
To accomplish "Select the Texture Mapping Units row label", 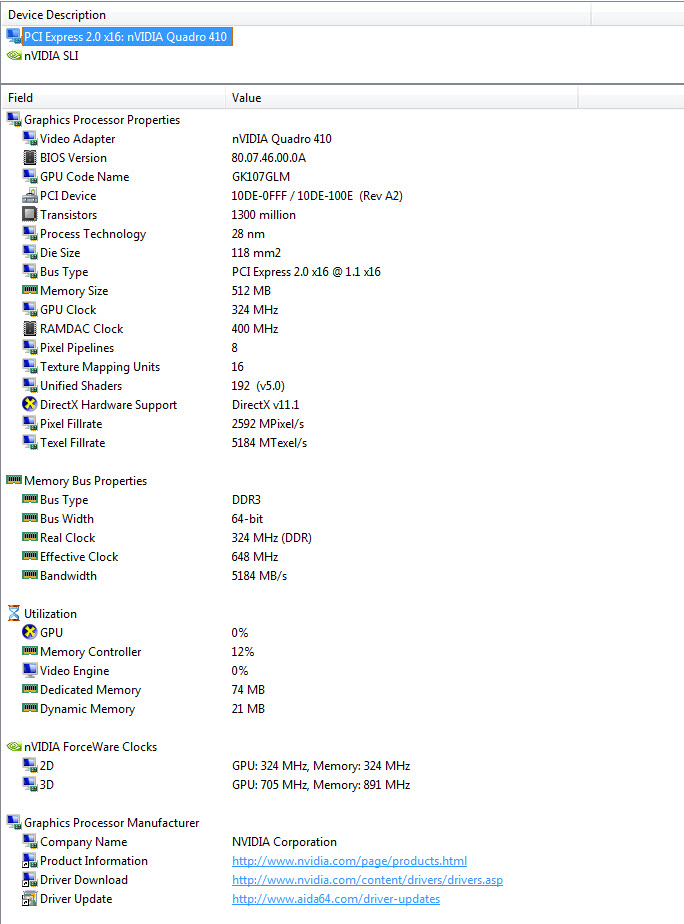I will click(x=100, y=367).
